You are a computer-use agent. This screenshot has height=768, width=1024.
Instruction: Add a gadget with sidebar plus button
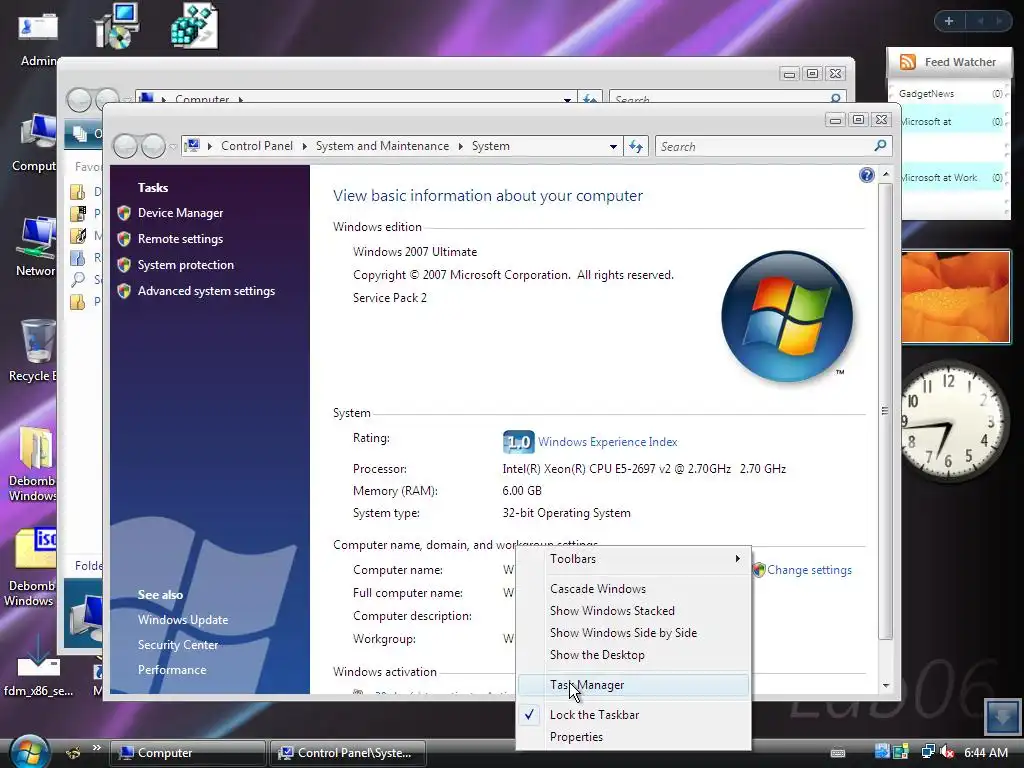coord(949,21)
